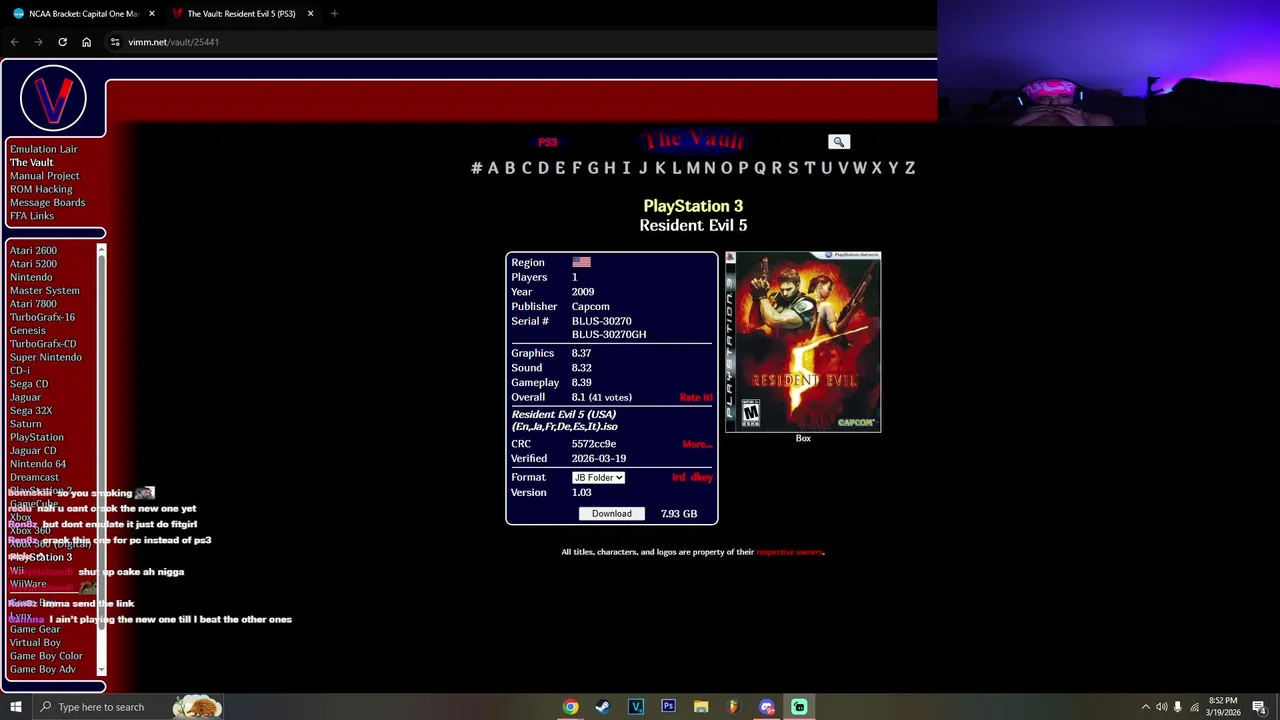This screenshot has height=720, width=1280.
Task: Click the microphone tray icon
Action: point(1178,707)
